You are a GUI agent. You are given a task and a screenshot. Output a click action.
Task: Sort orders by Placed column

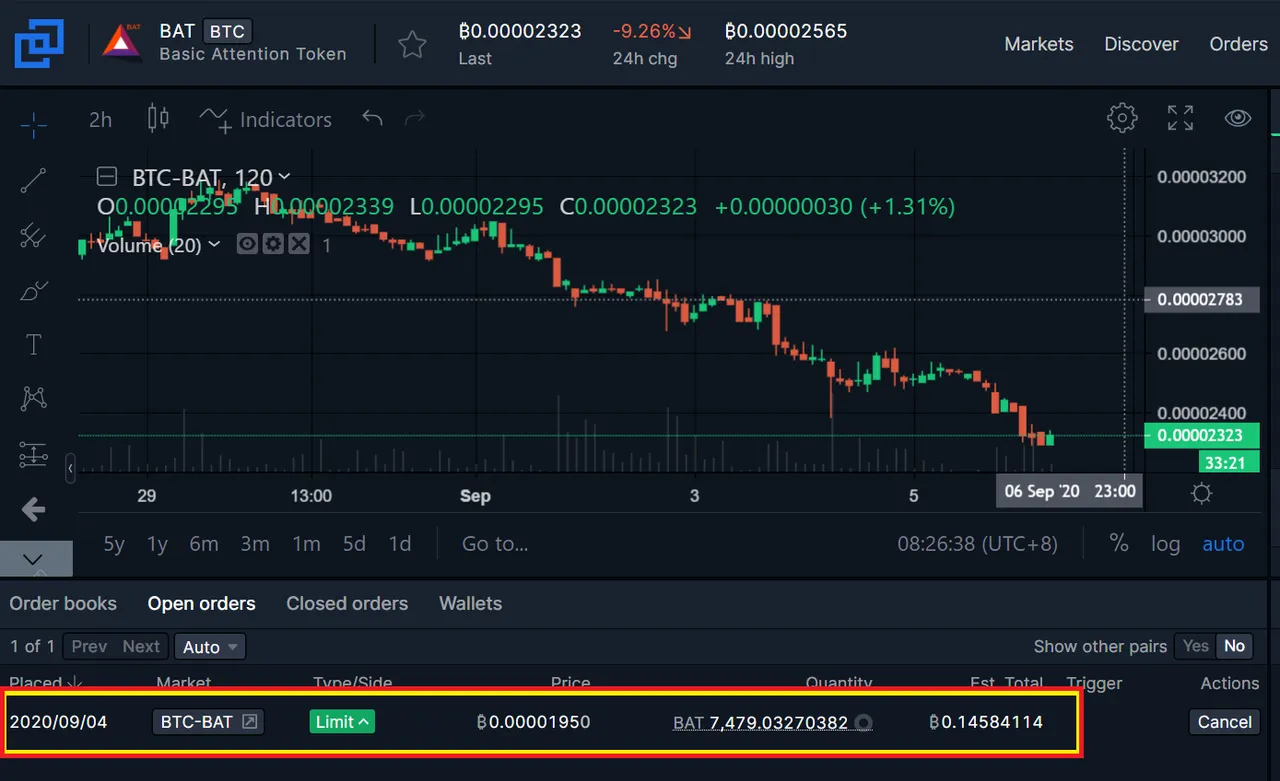[x=46, y=683]
